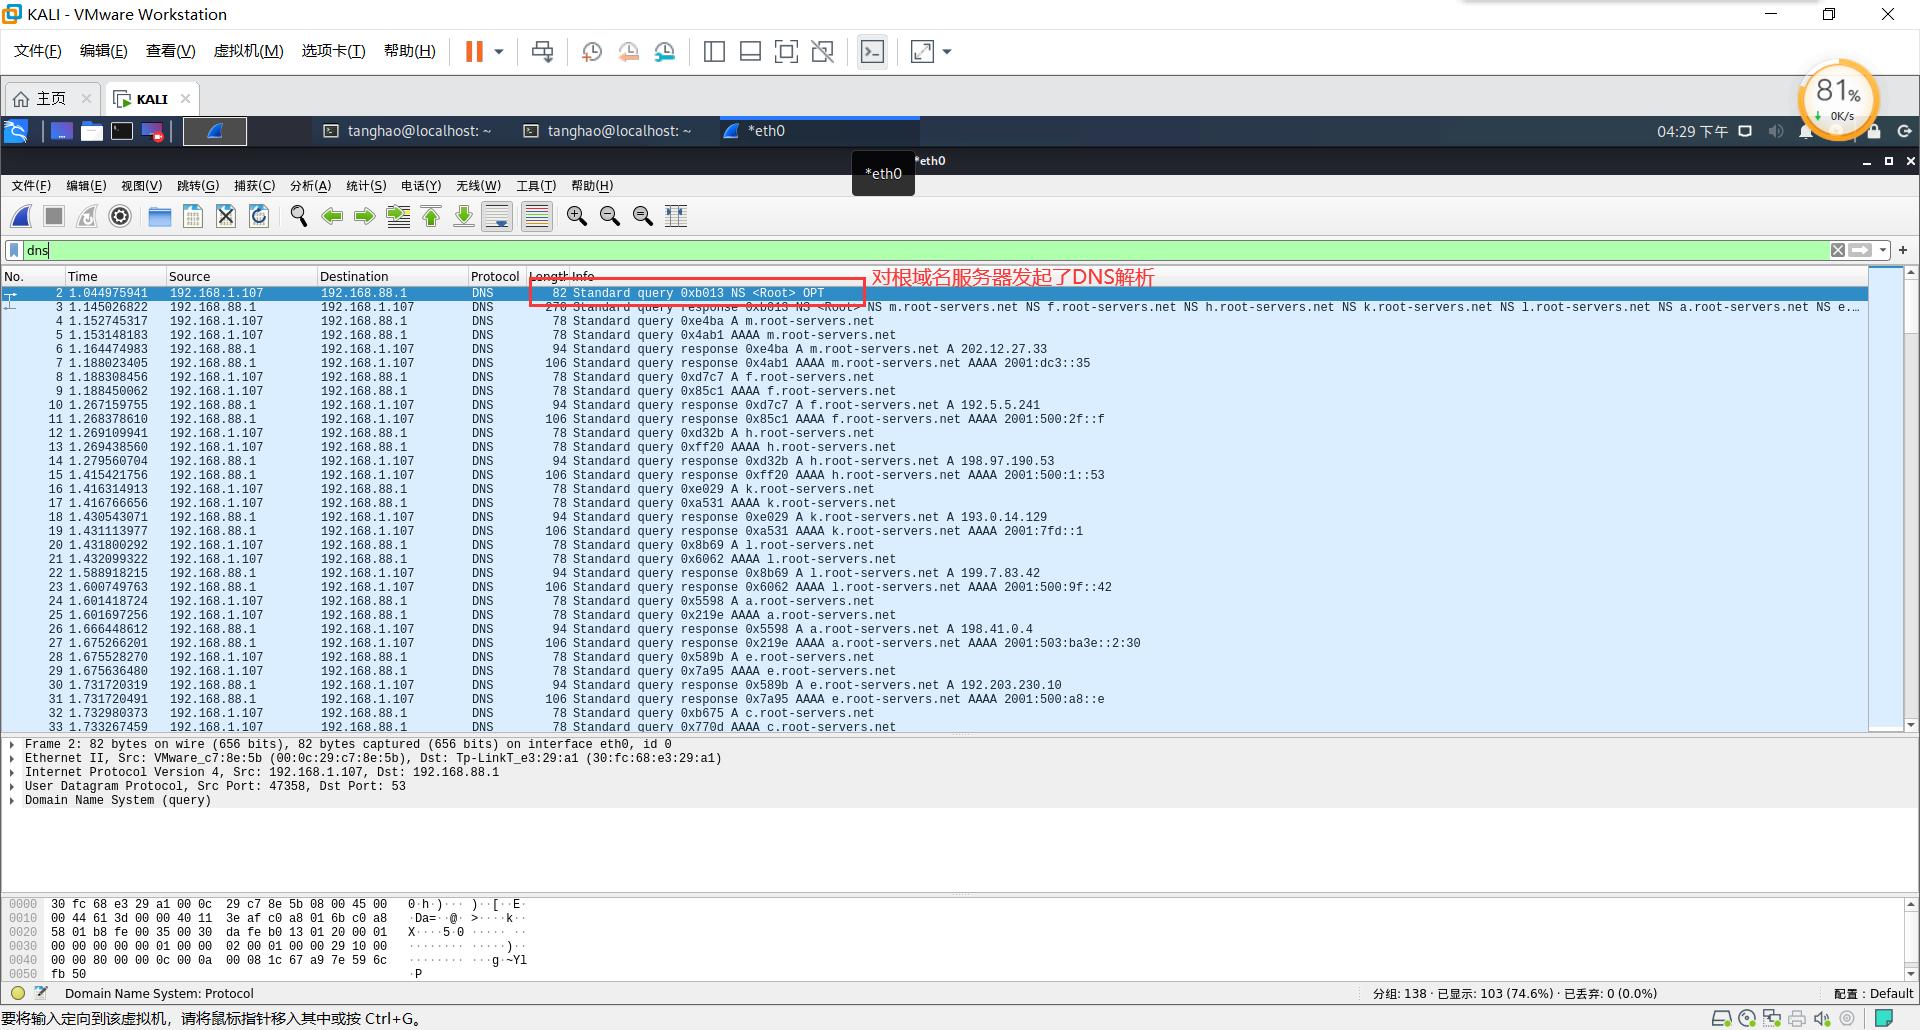The height and width of the screenshot is (1030, 1920).
Task: Stop the running packet capture
Action: pos(54,216)
